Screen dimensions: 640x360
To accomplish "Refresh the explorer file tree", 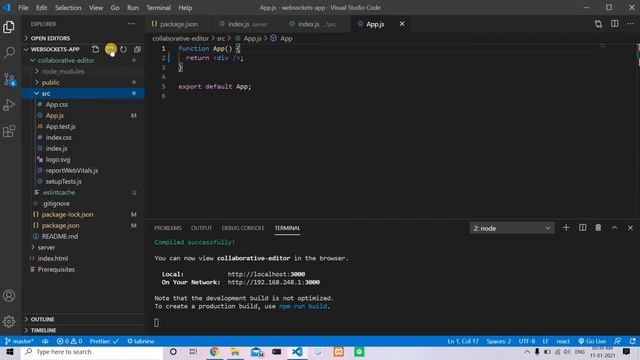I will tap(123, 49).
